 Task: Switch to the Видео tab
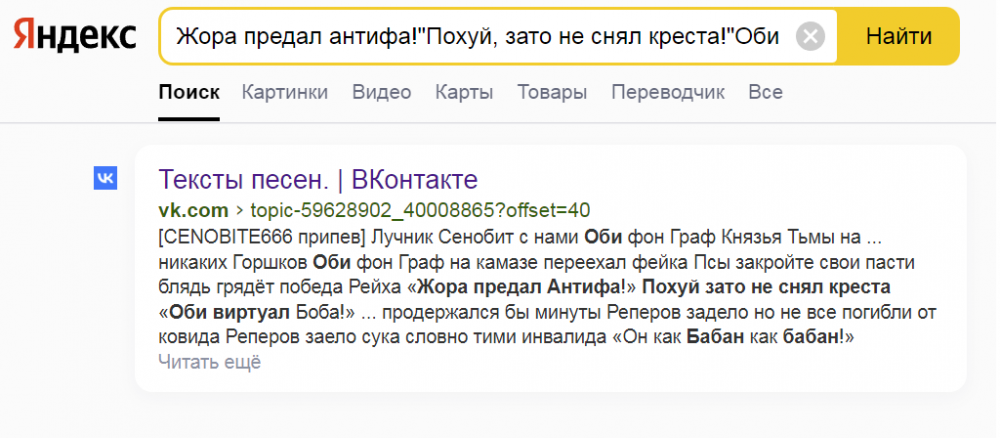[381, 92]
